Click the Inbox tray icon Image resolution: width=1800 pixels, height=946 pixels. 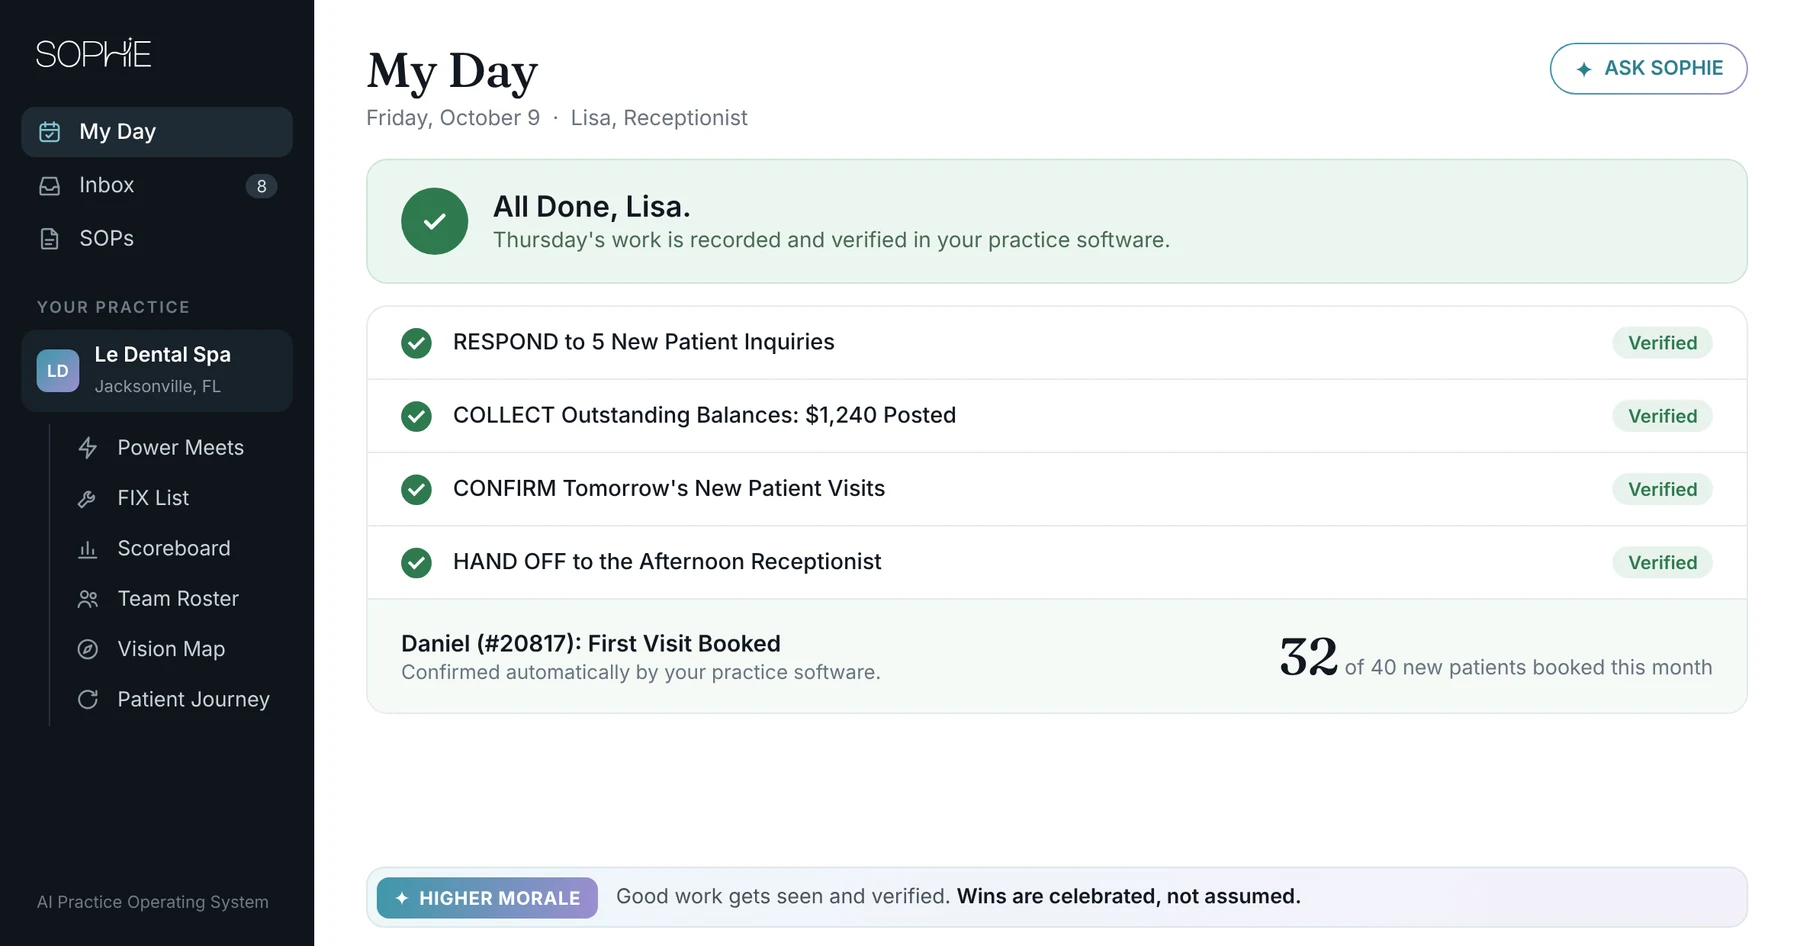(x=50, y=186)
